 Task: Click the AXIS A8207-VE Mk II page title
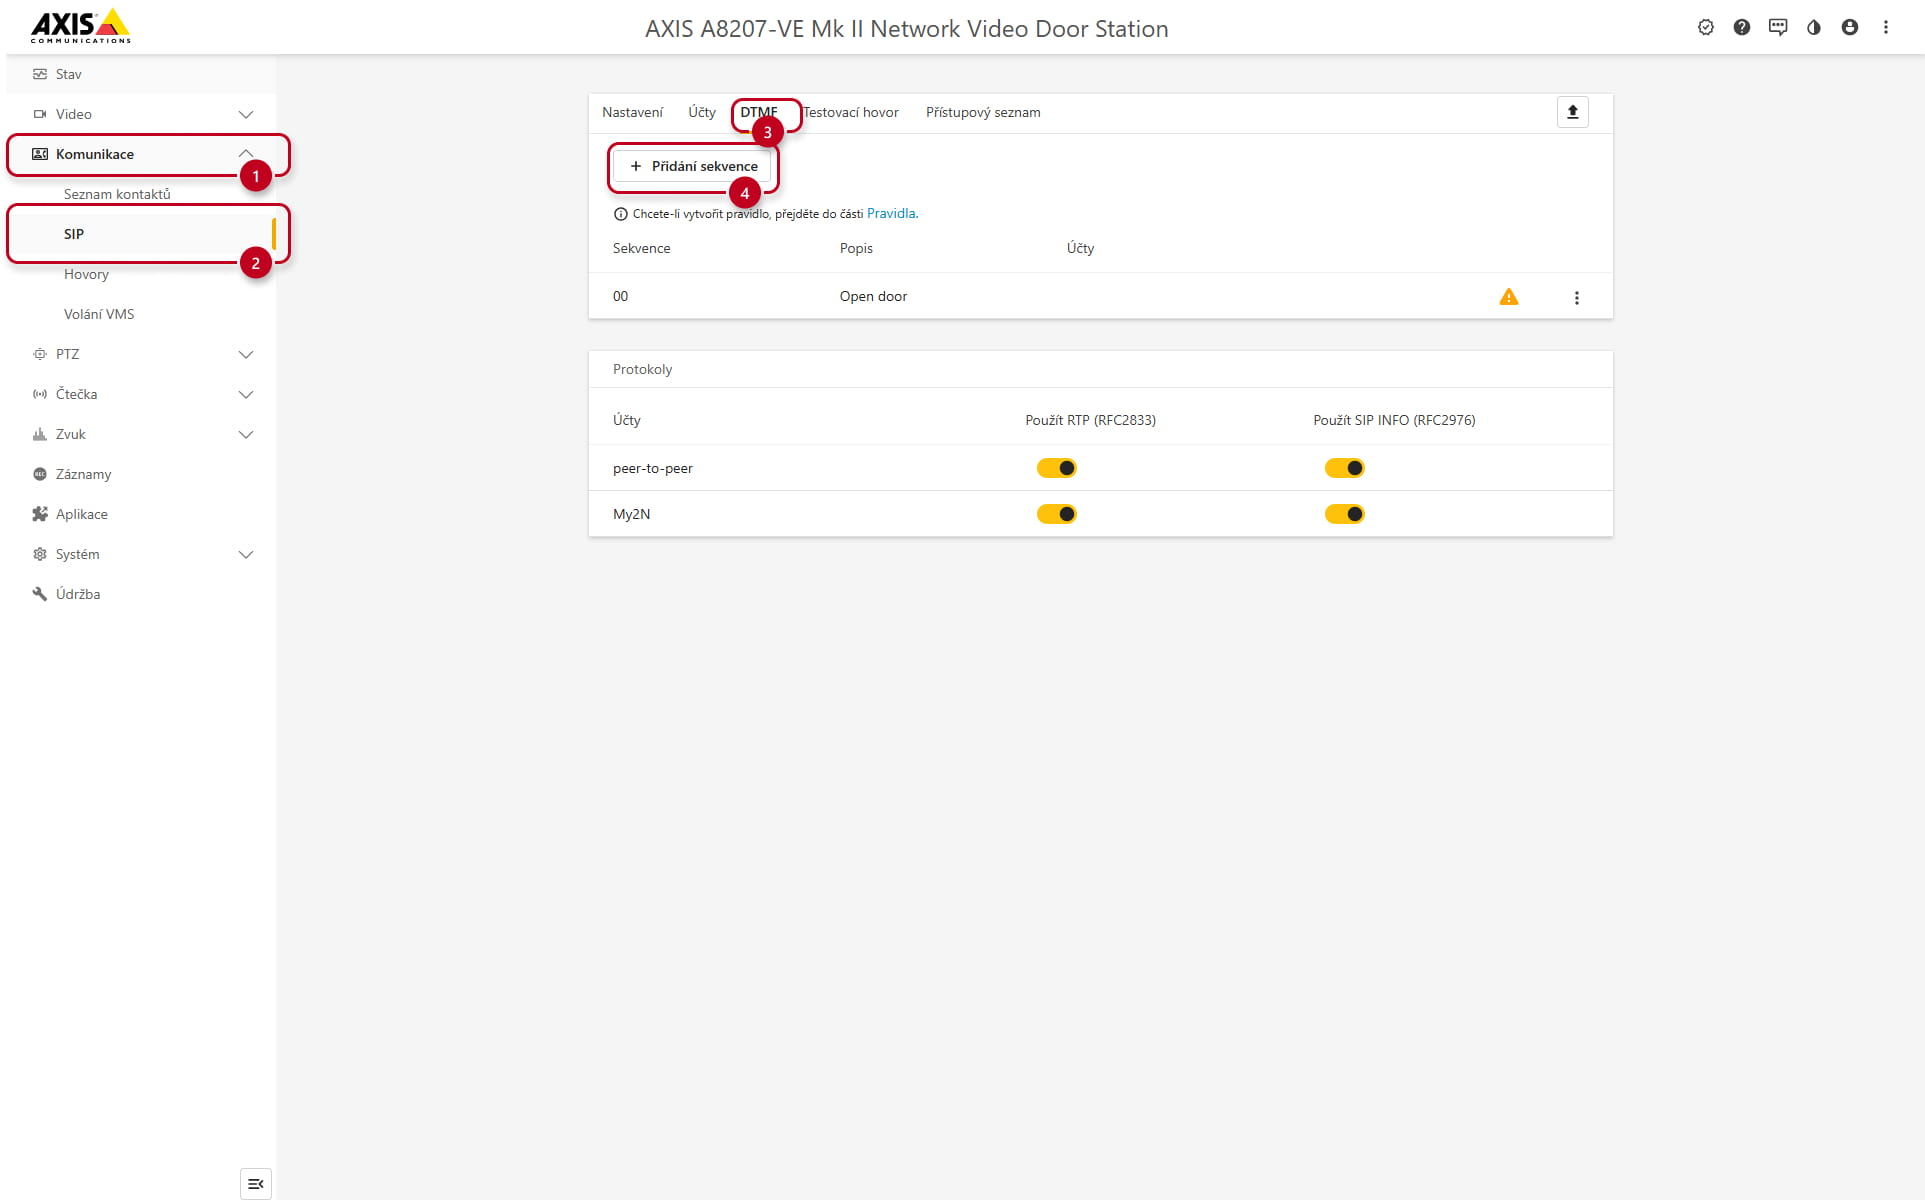pyautogui.click(x=907, y=28)
